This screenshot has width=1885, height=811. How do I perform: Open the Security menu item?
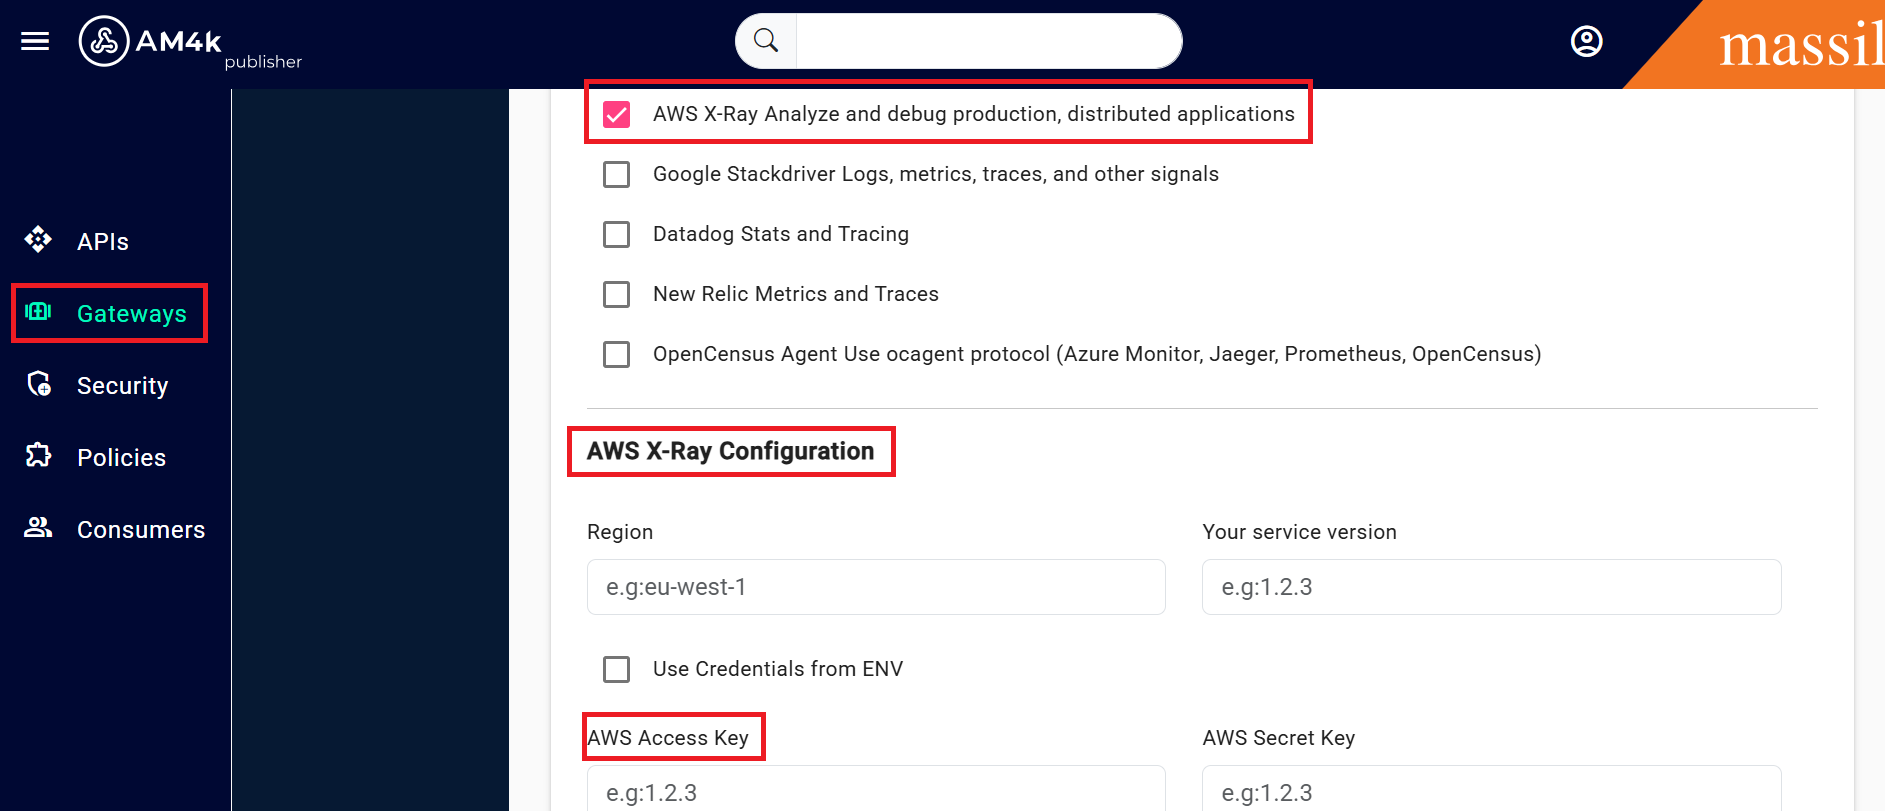pos(122,386)
